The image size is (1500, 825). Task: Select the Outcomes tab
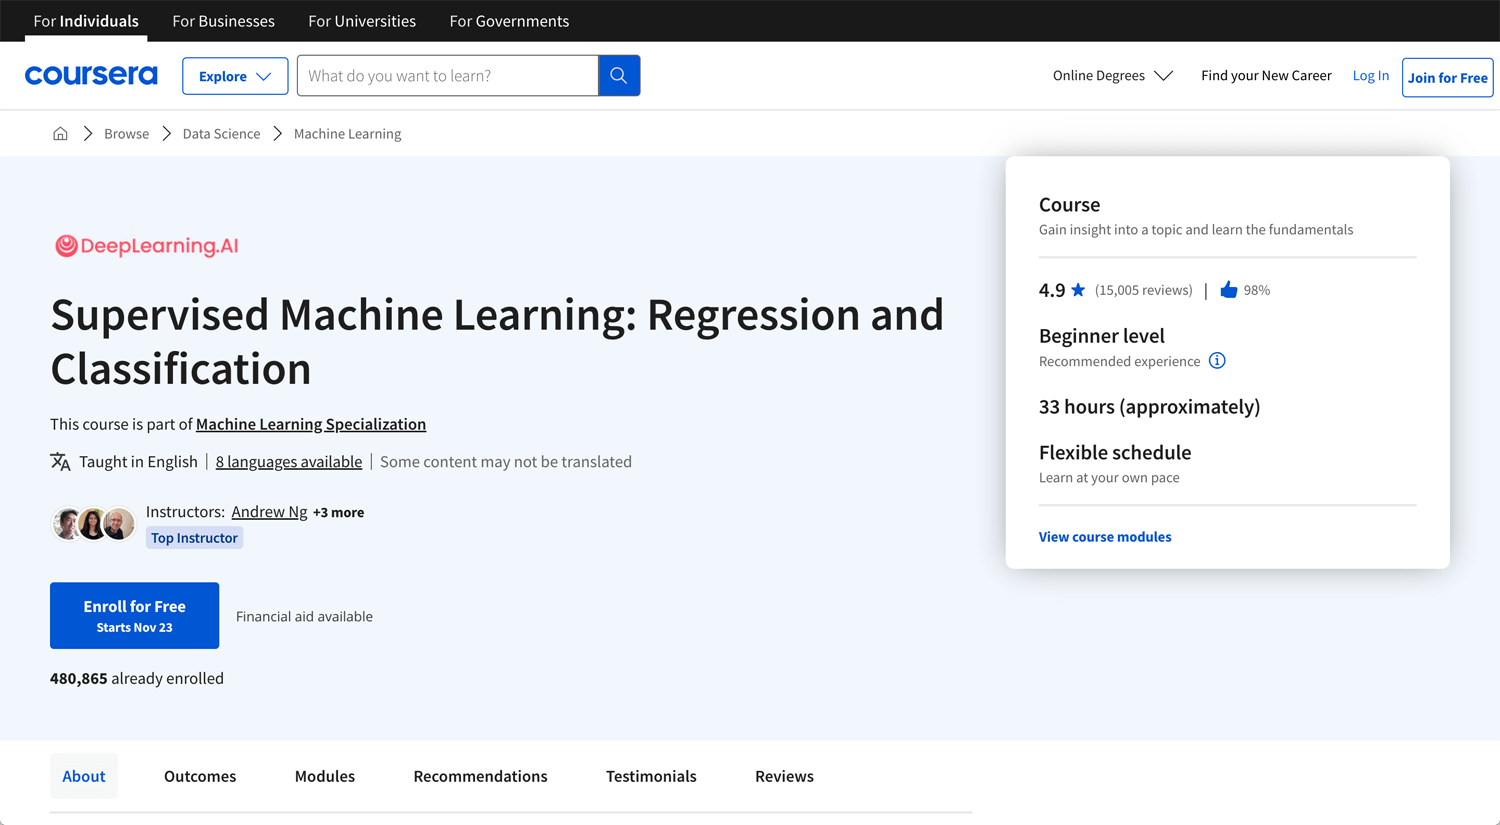[200, 776]
